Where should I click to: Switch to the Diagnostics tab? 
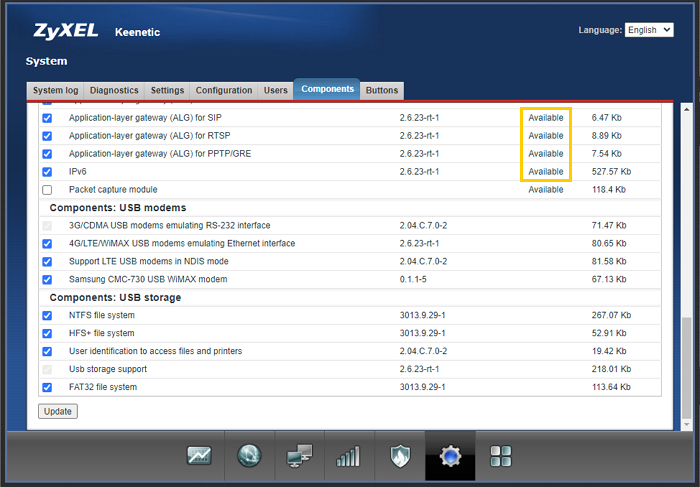(x=116, y=90)
